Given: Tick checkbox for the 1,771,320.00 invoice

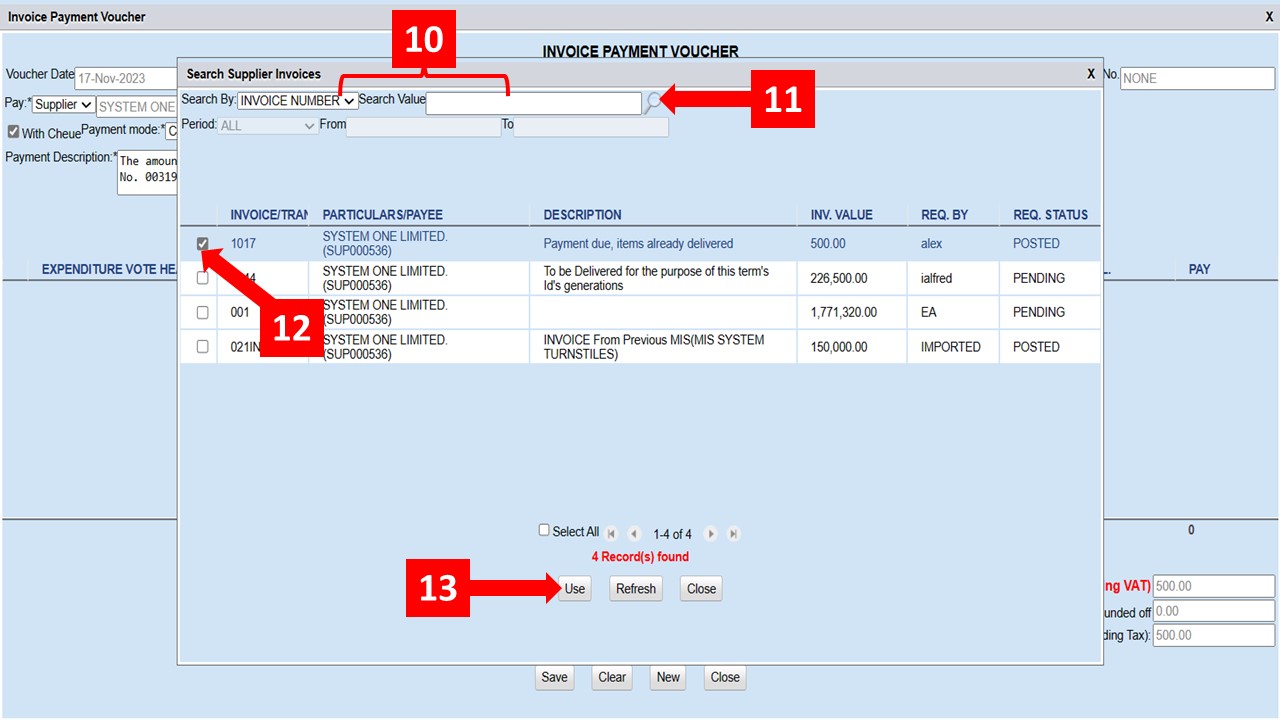Looking at the screenshot, I should pos(203,313).
